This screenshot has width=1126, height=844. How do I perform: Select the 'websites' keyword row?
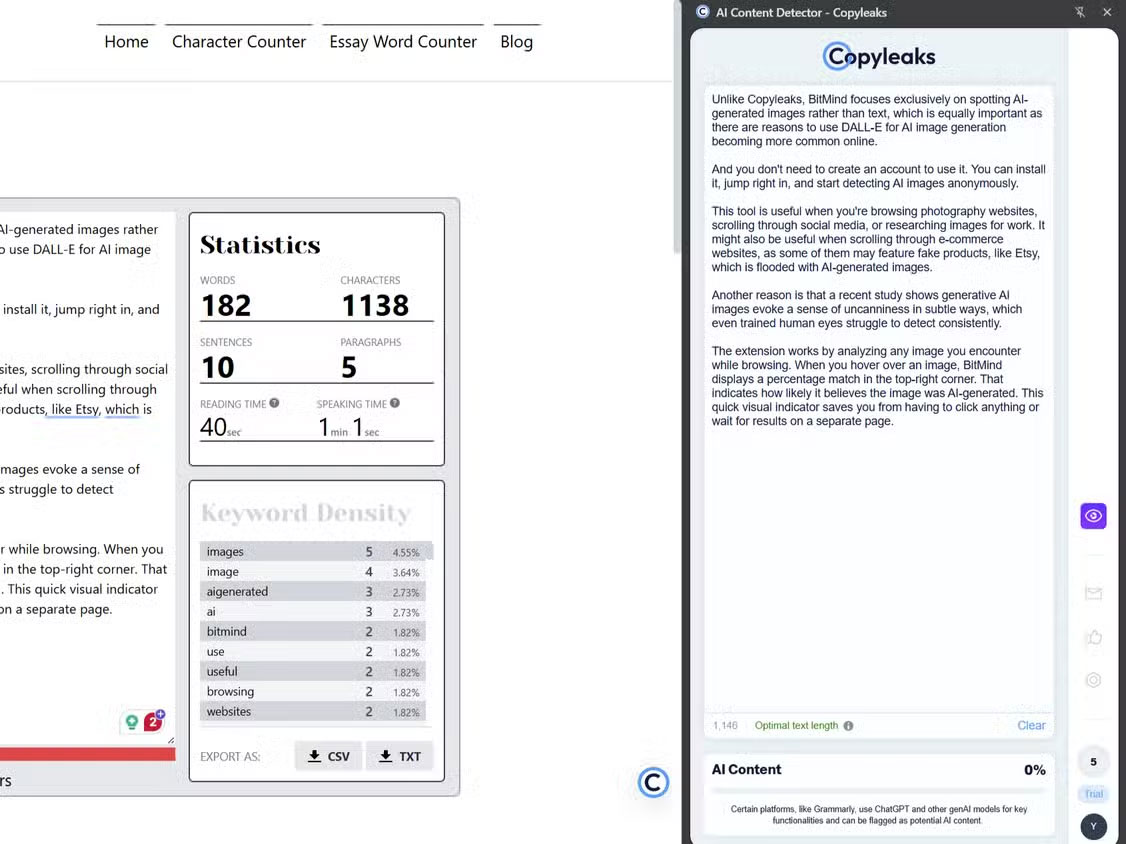[x=313, y=712]
